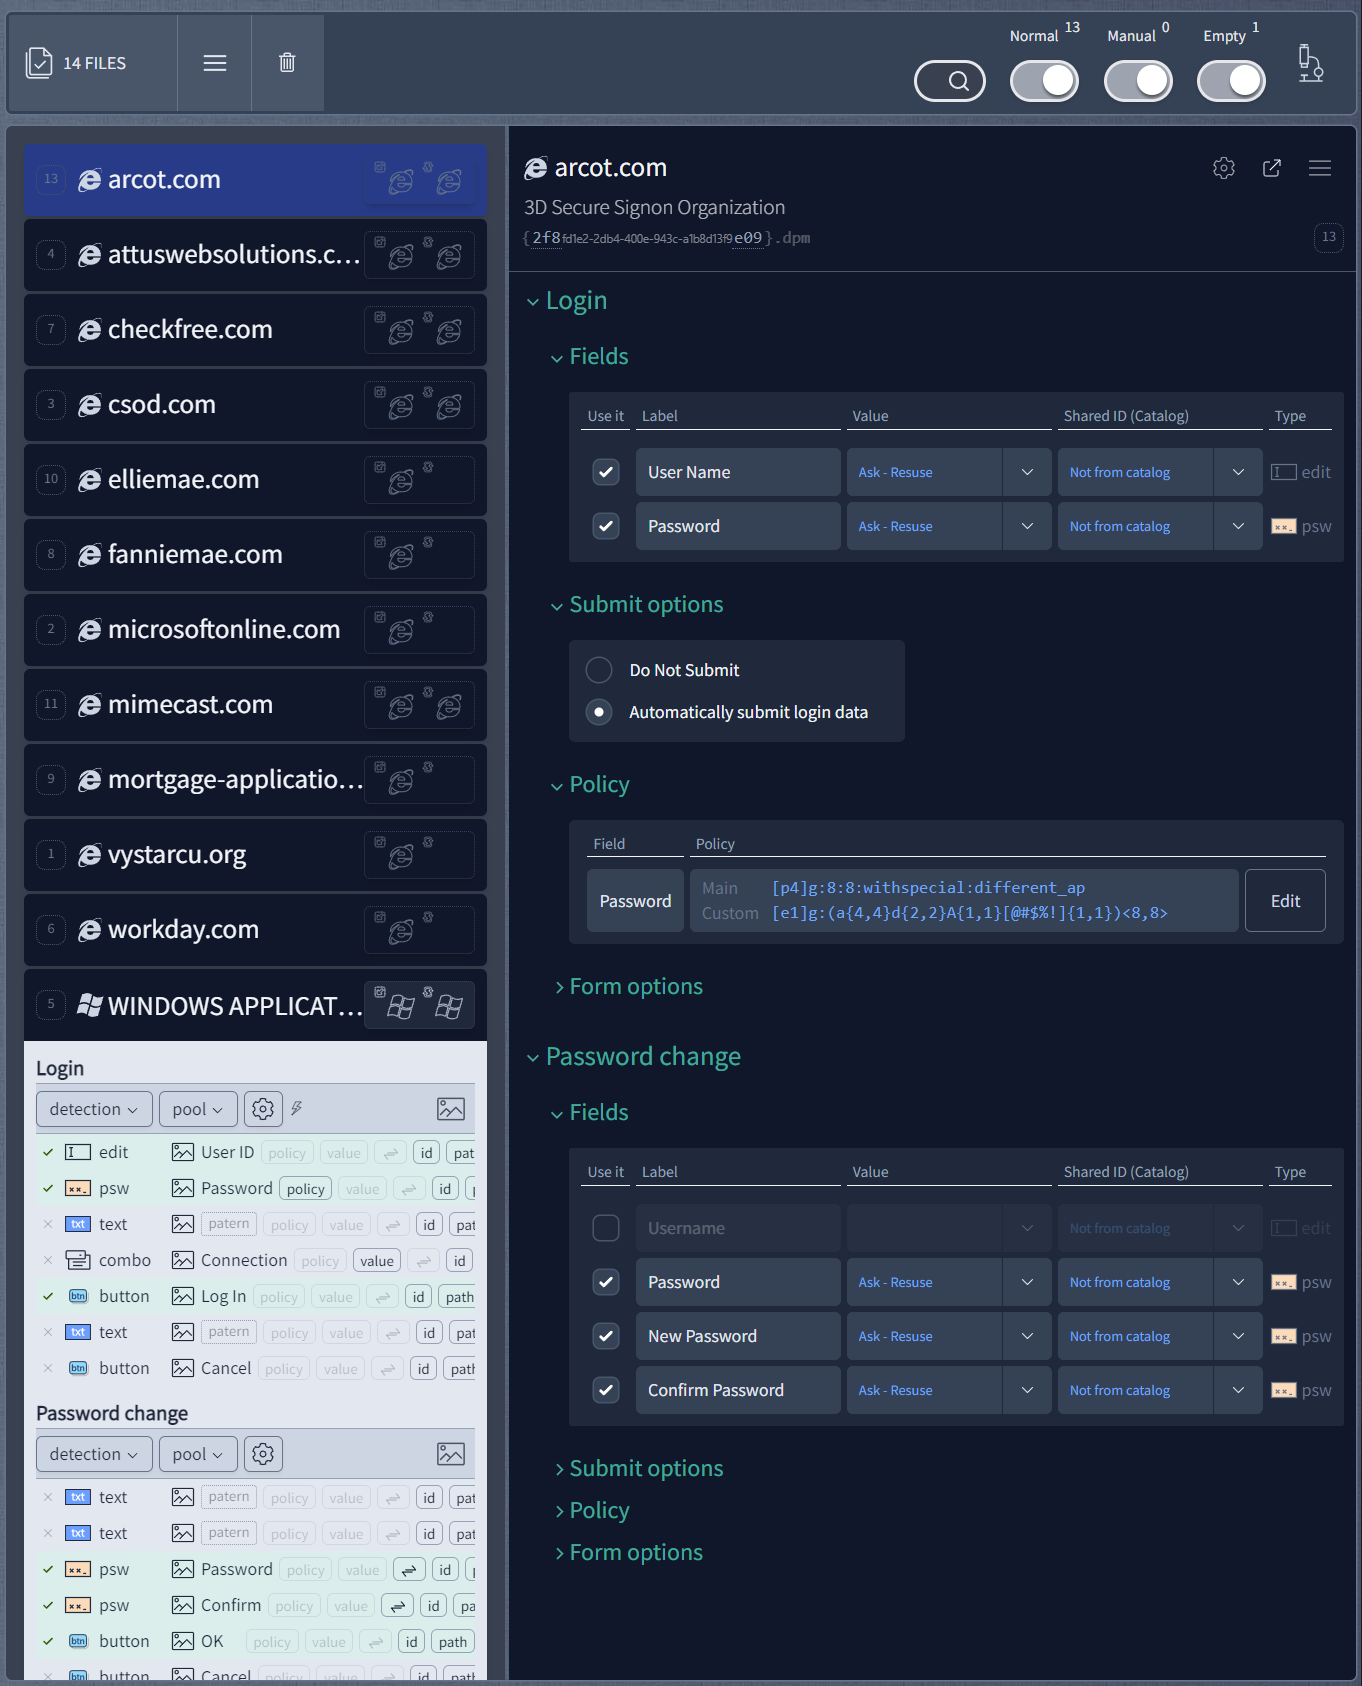Select workday.com in file list
Image resolution: width=1362 pixels, height=1686 pixels.
tap(255, 930)
